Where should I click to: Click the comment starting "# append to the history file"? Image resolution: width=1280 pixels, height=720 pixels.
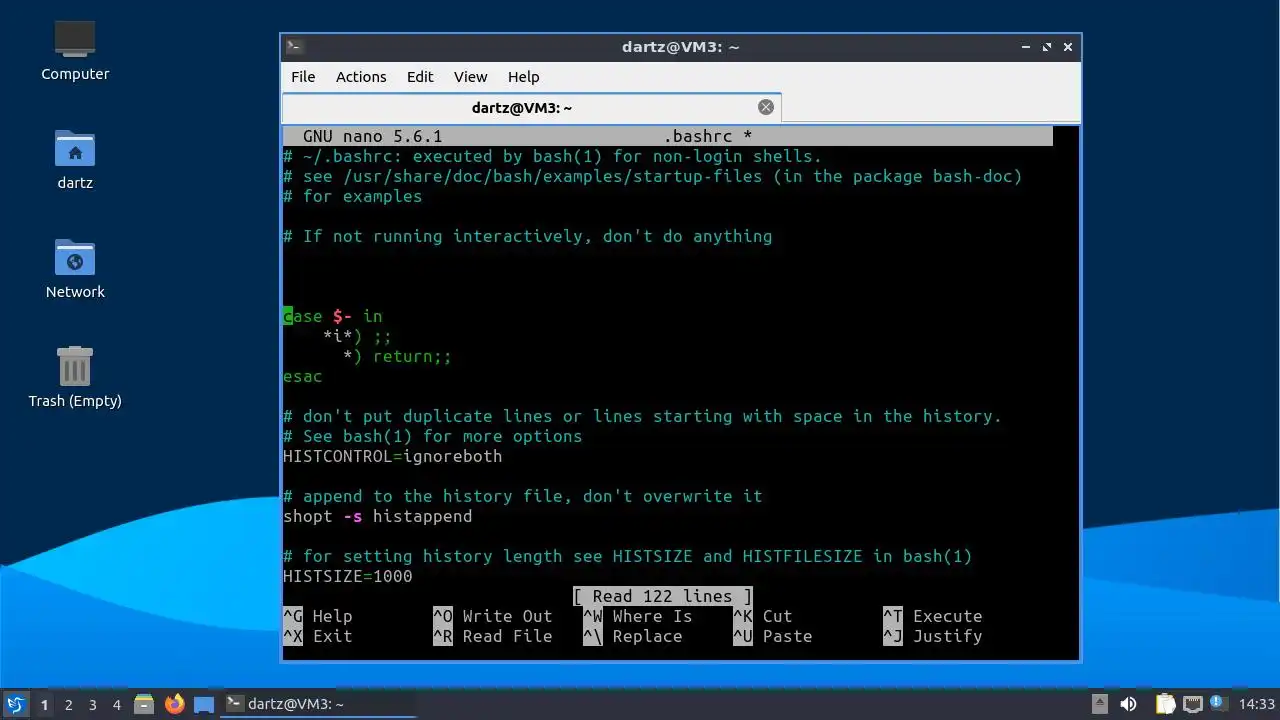(523, 496)
